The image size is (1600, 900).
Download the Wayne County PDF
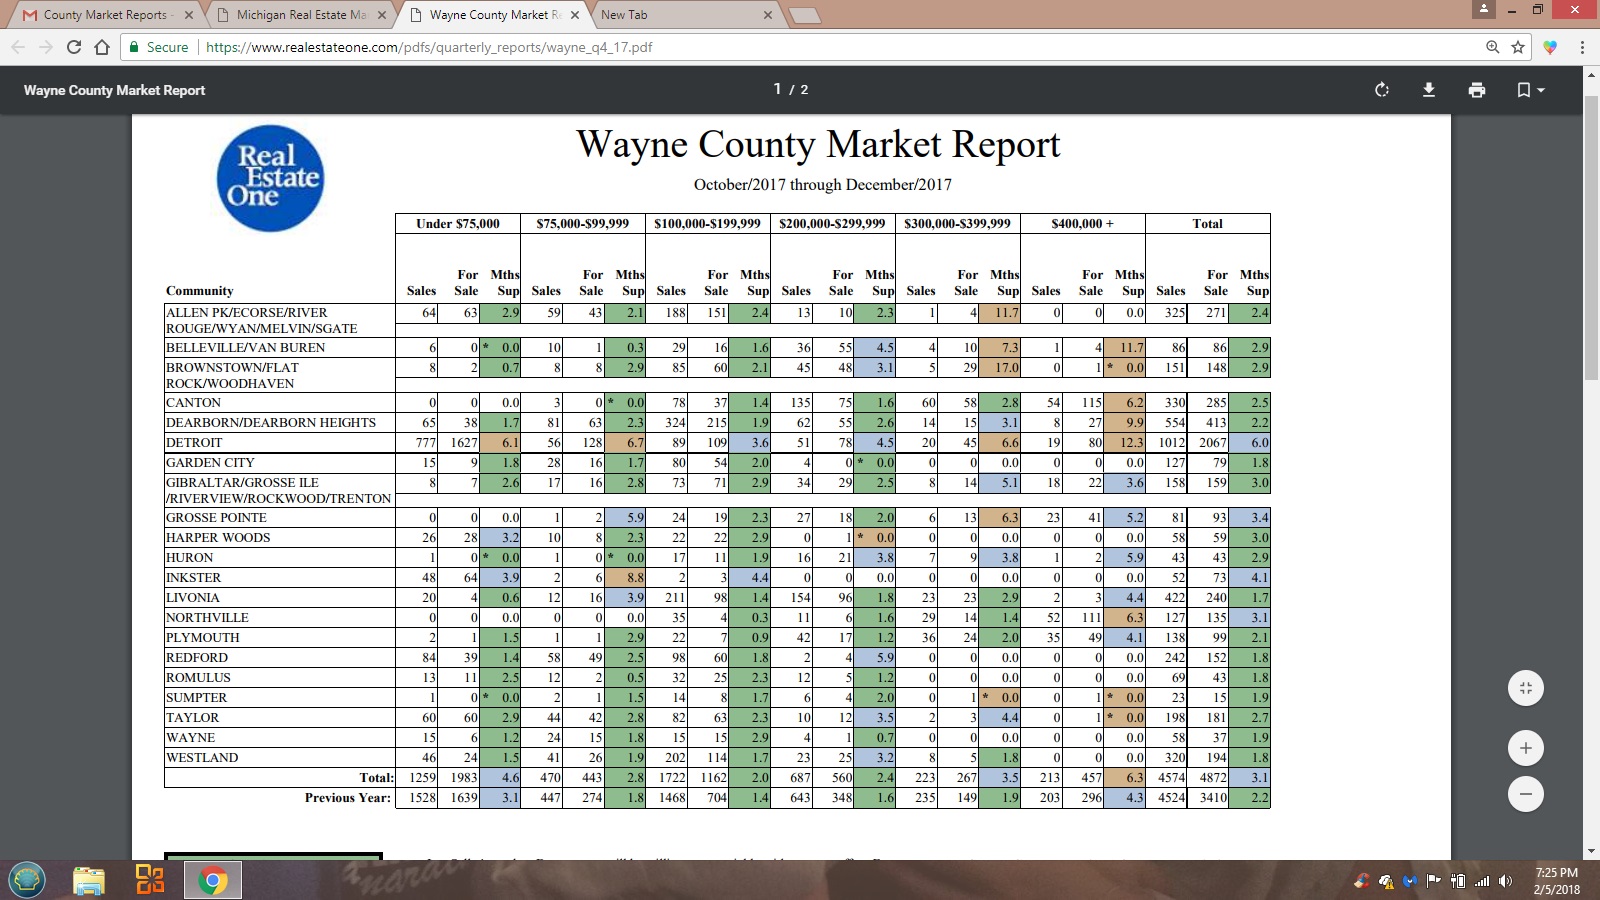(x=1429, y=90)
